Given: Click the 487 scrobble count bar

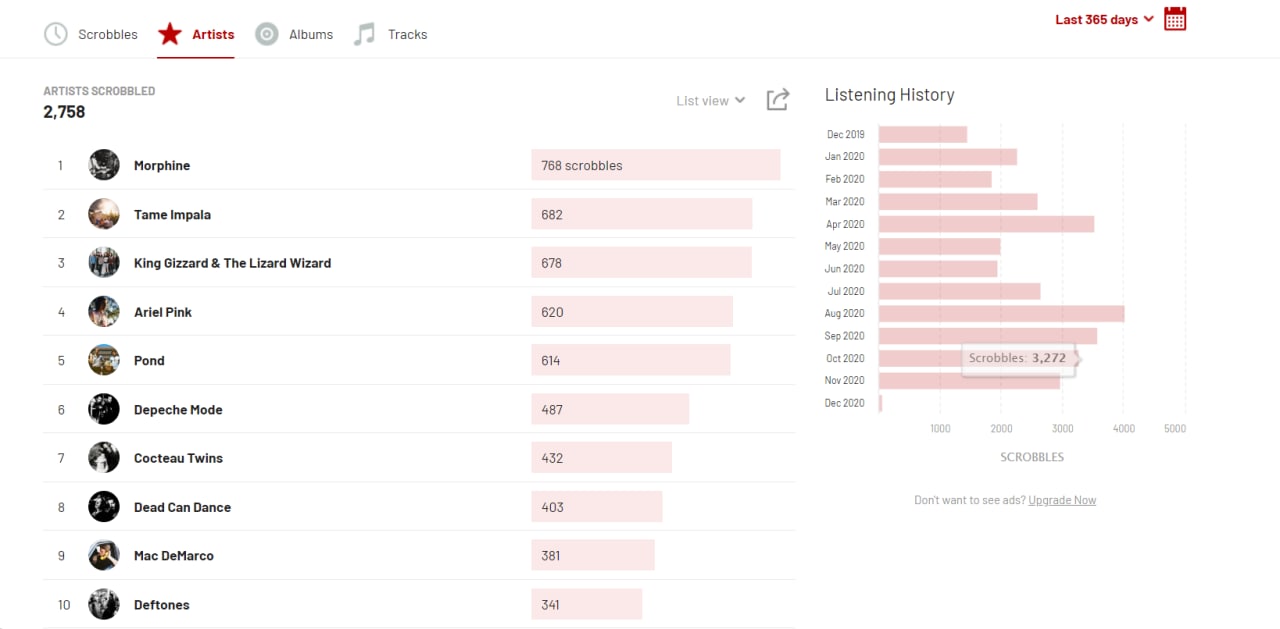Looking at the screenshot, I should pyautogui.click(x=610, y=409).
